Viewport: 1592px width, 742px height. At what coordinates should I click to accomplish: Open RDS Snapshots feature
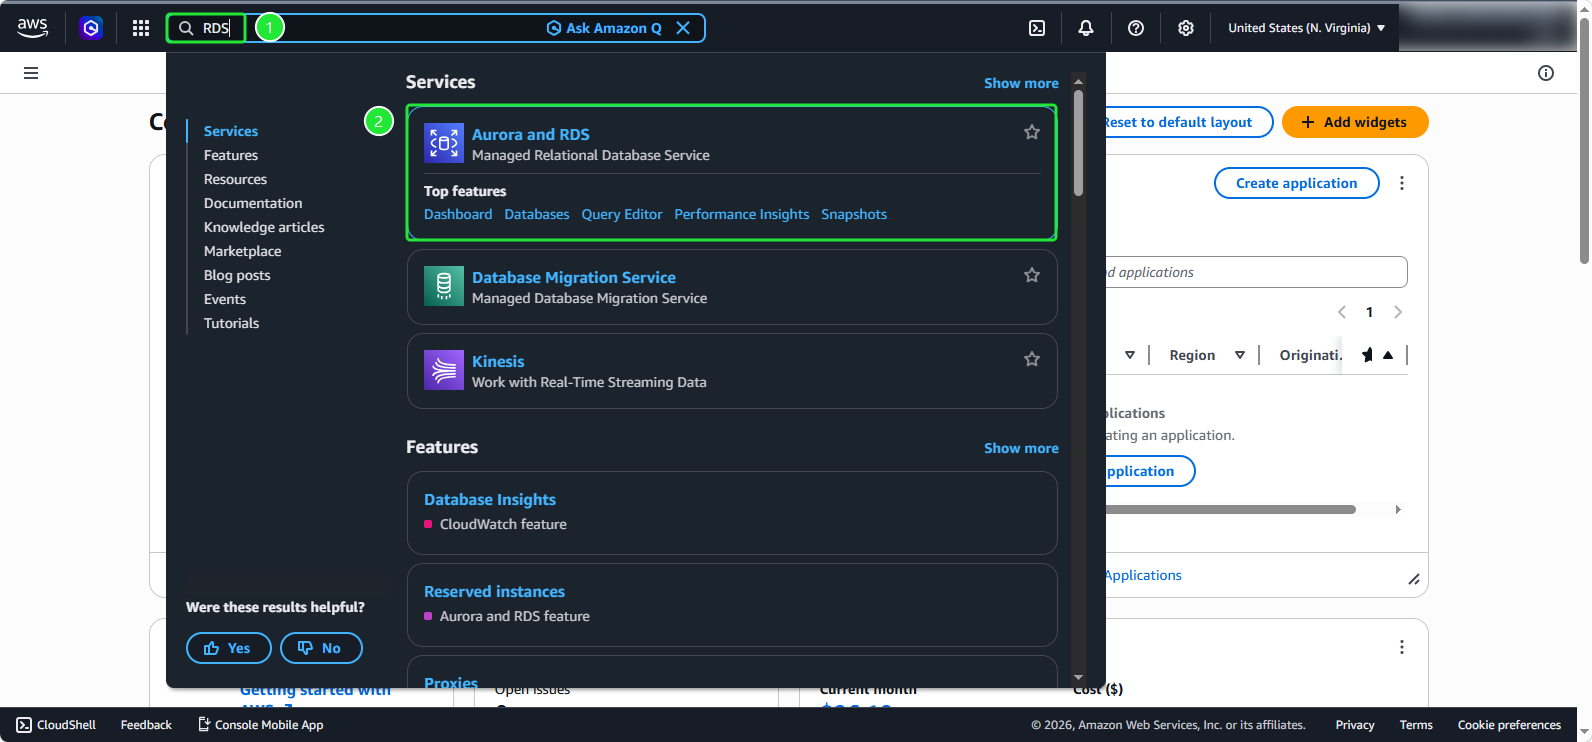point(854,214)
